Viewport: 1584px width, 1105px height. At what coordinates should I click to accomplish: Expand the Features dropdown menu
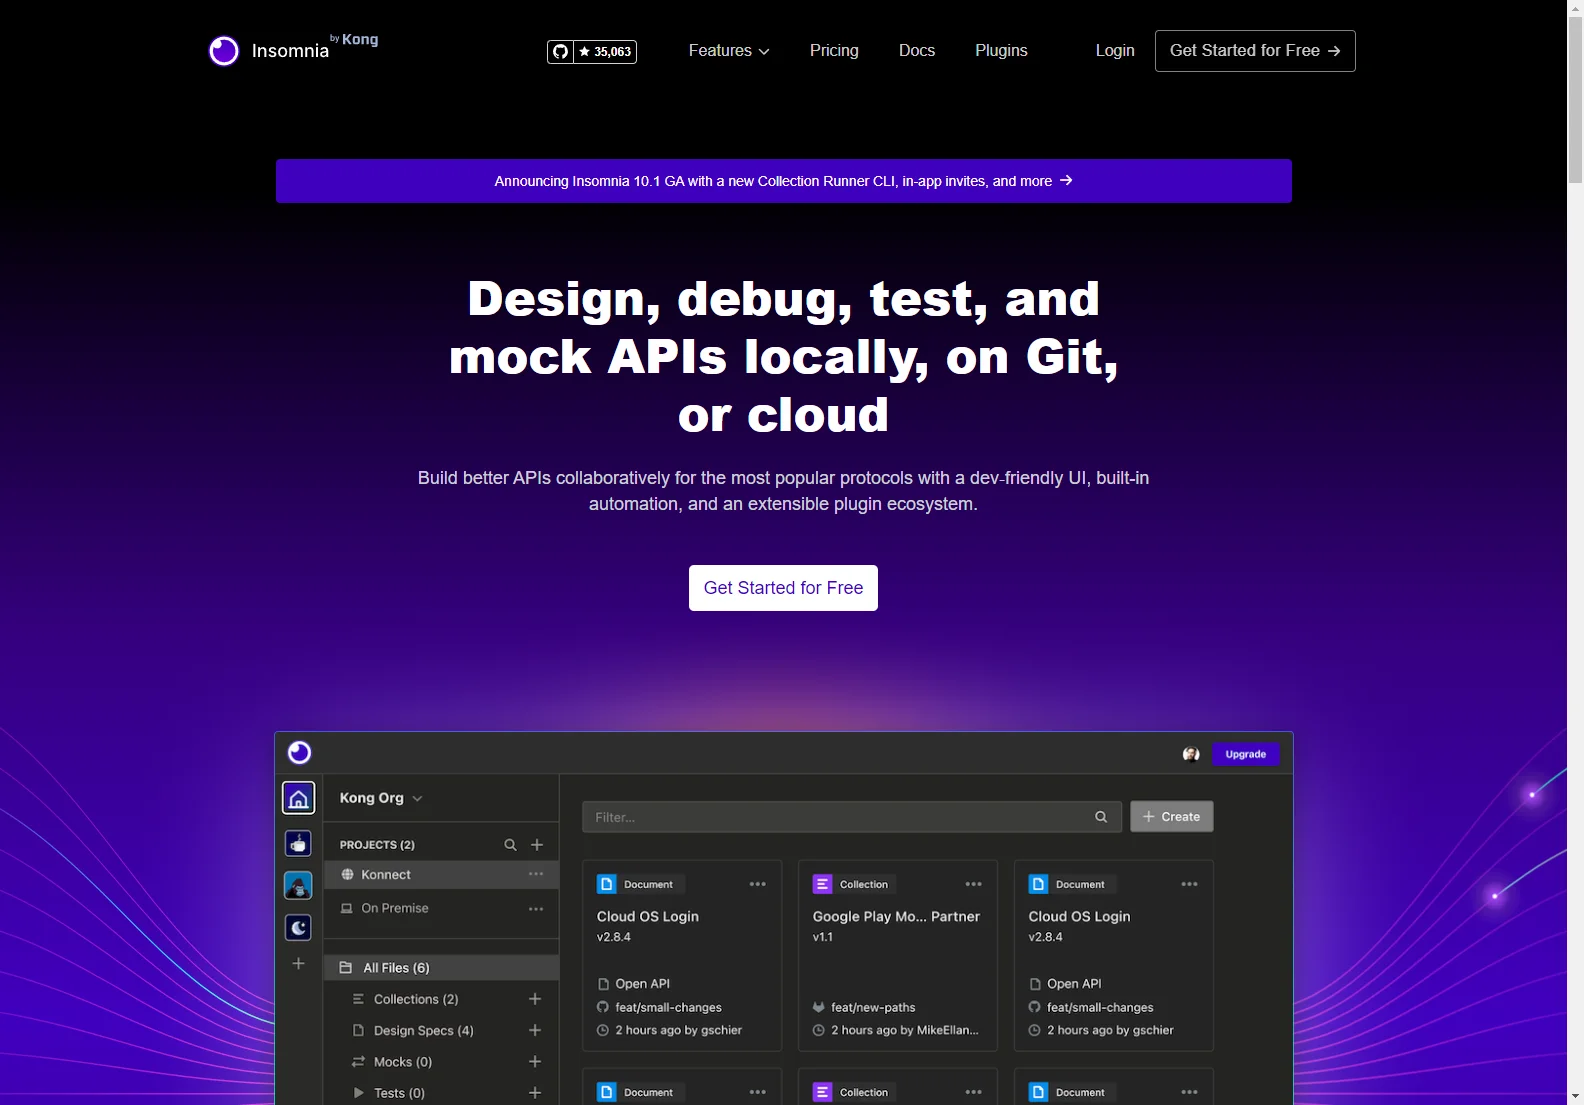tap(729, 50)
